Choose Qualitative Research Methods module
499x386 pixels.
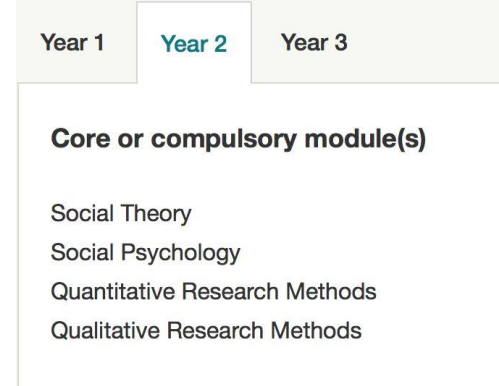pos(206,330)
